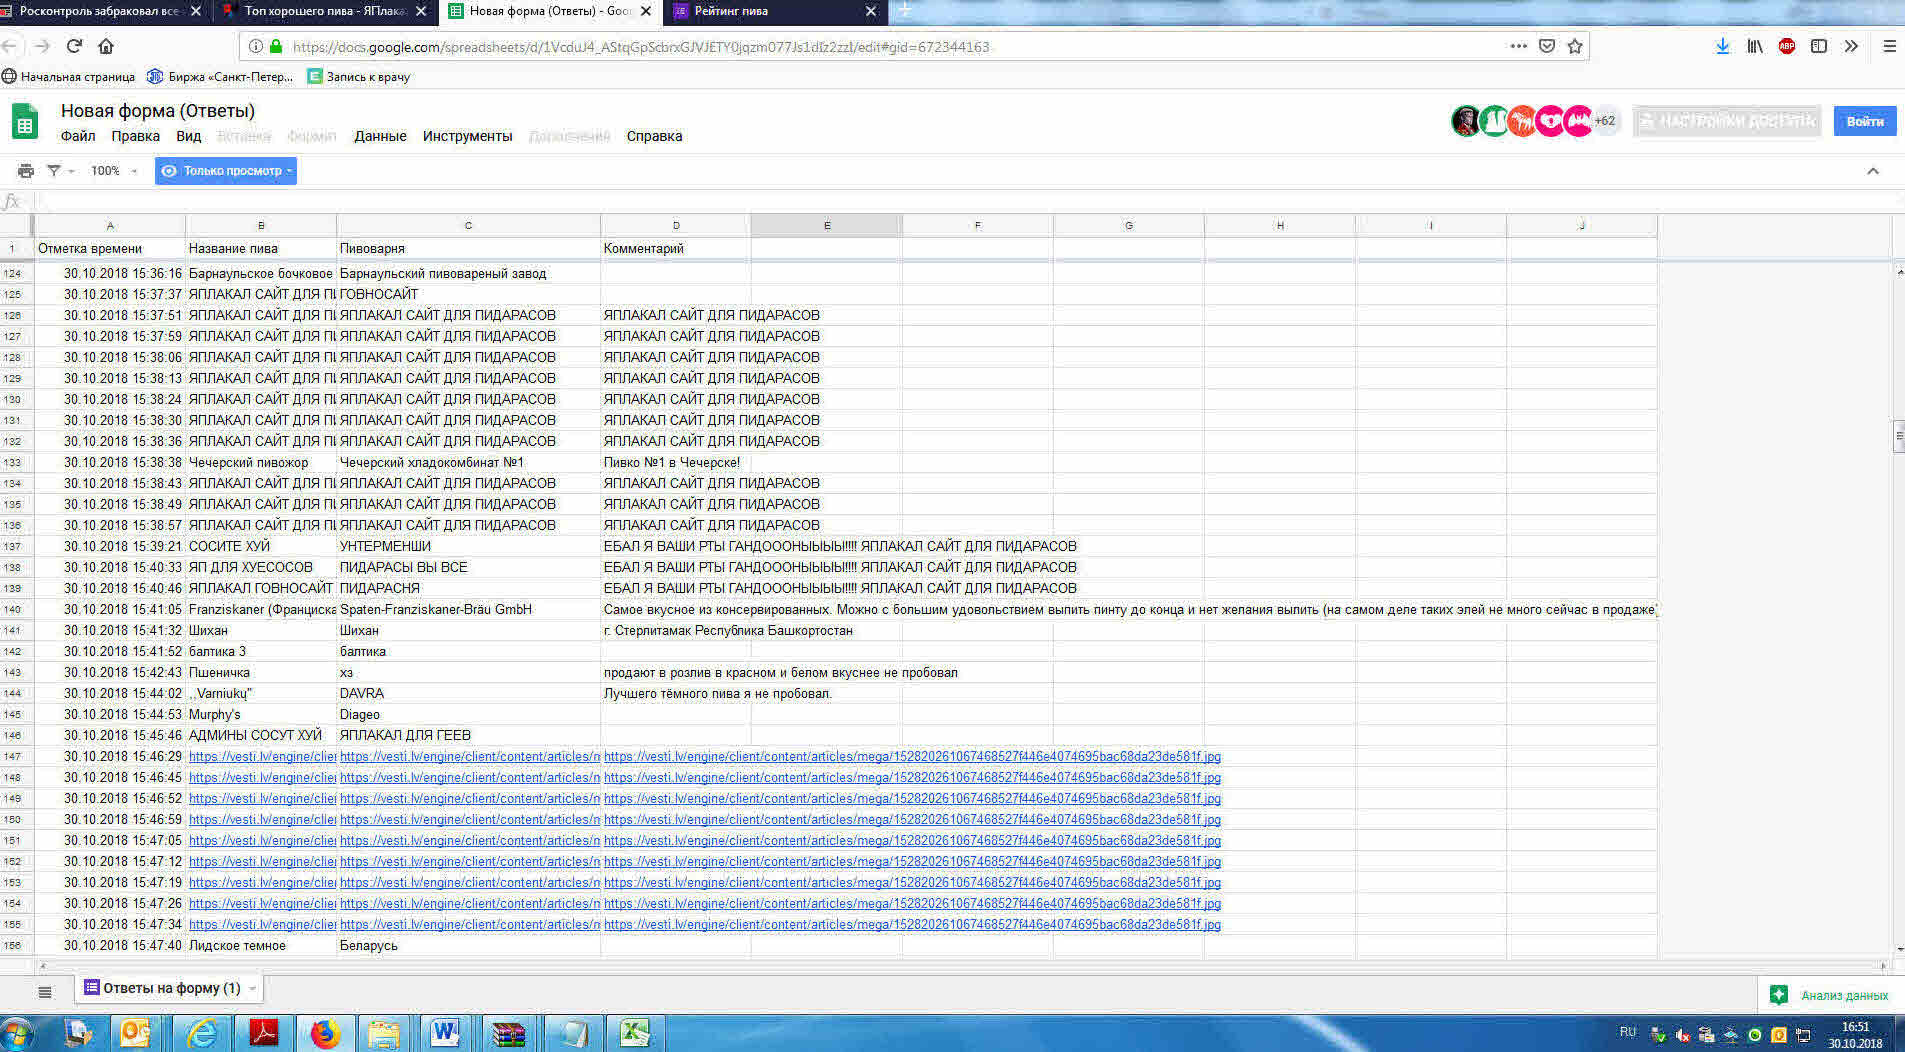Go back to the previous page
This screenshot has width=1905, height=1052.
[x=11, y=46]
